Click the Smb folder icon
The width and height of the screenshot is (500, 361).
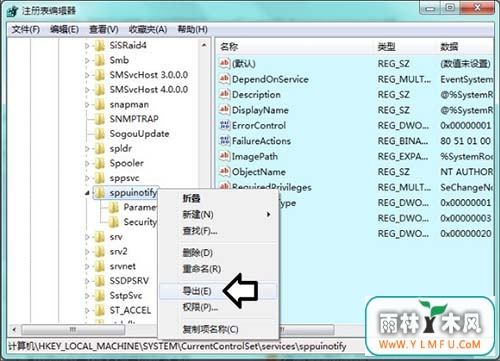[x=99, y=60]
